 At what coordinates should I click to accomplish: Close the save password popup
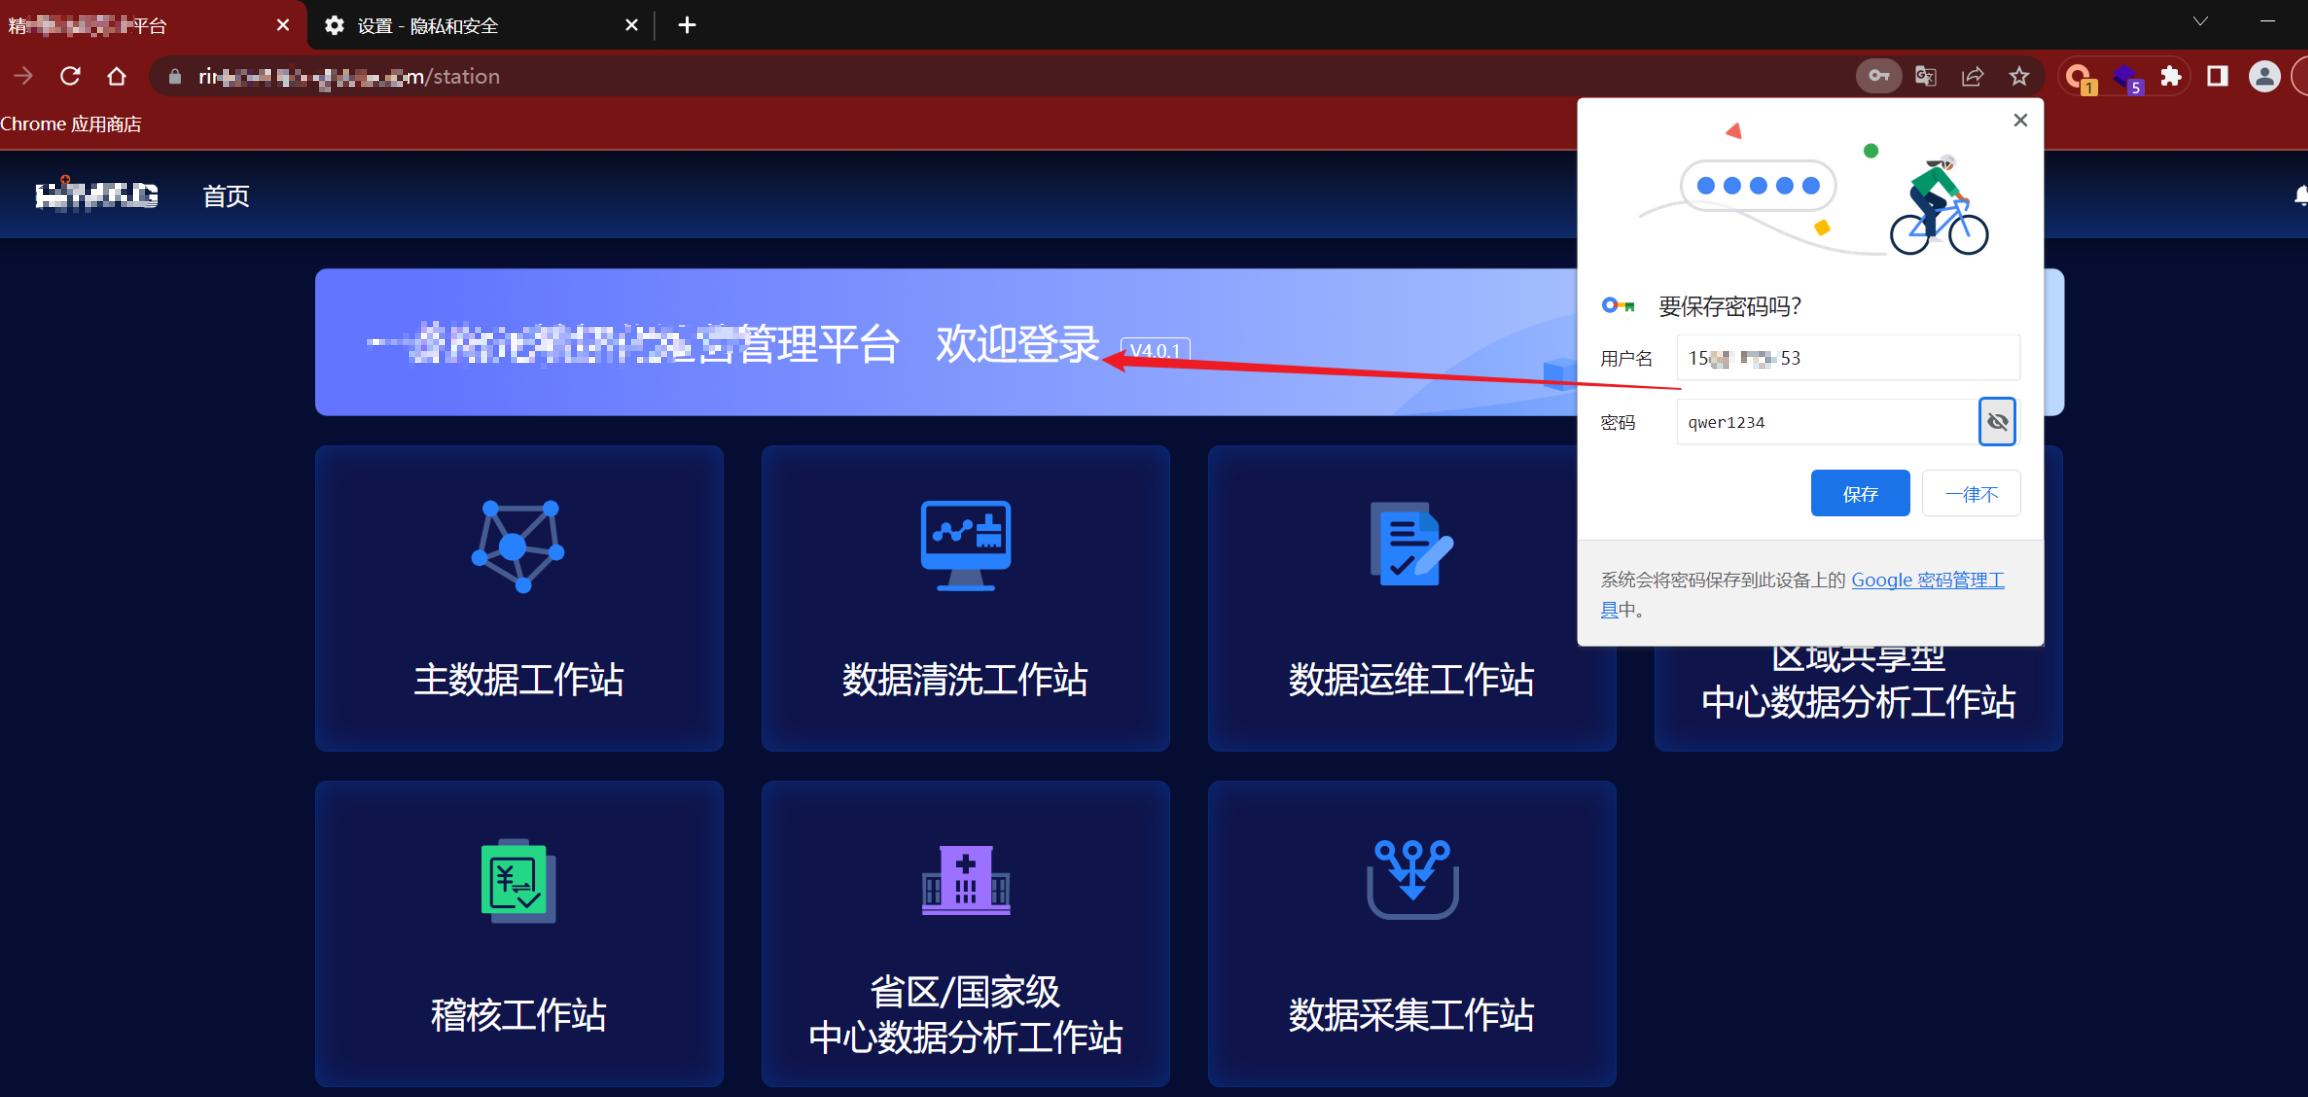coord(2020,120)
